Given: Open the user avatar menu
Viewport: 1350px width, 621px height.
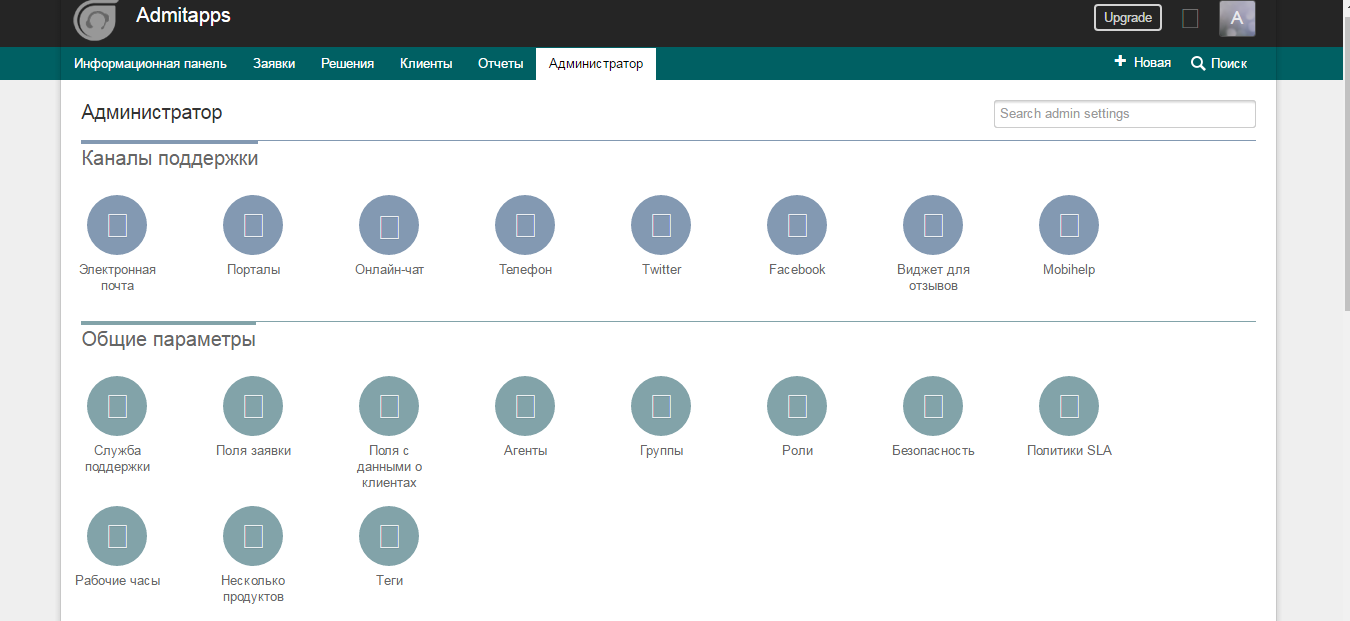Looking at the screenshot, I should pos(1237,18).
